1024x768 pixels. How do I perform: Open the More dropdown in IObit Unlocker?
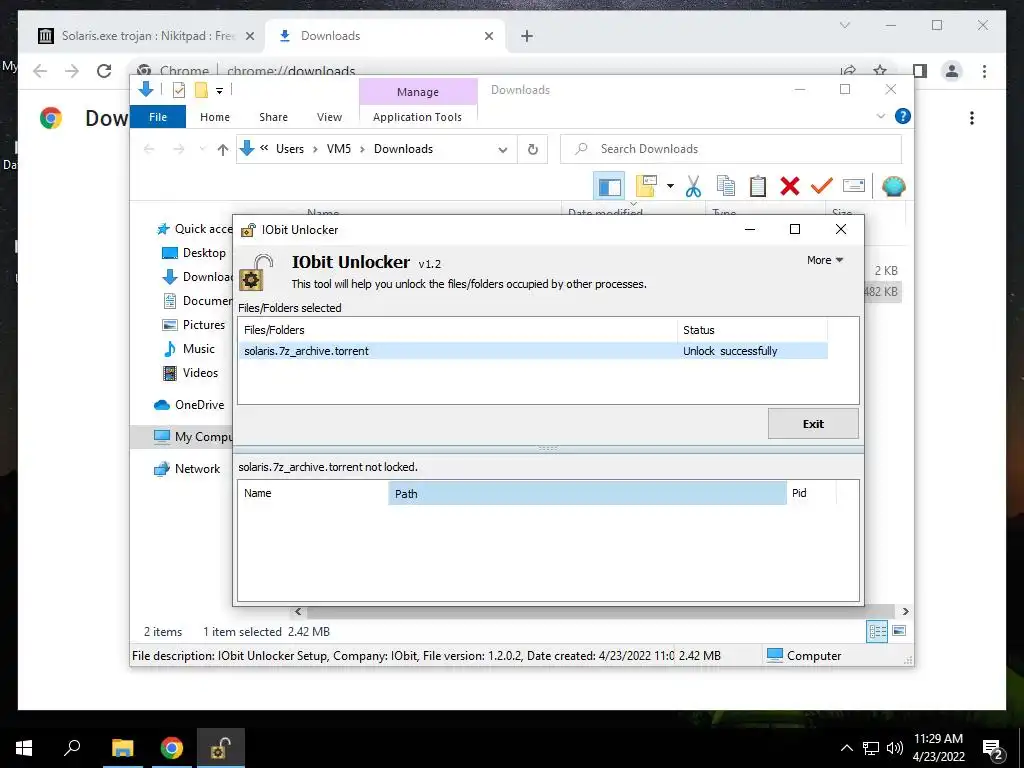point(825,260)
